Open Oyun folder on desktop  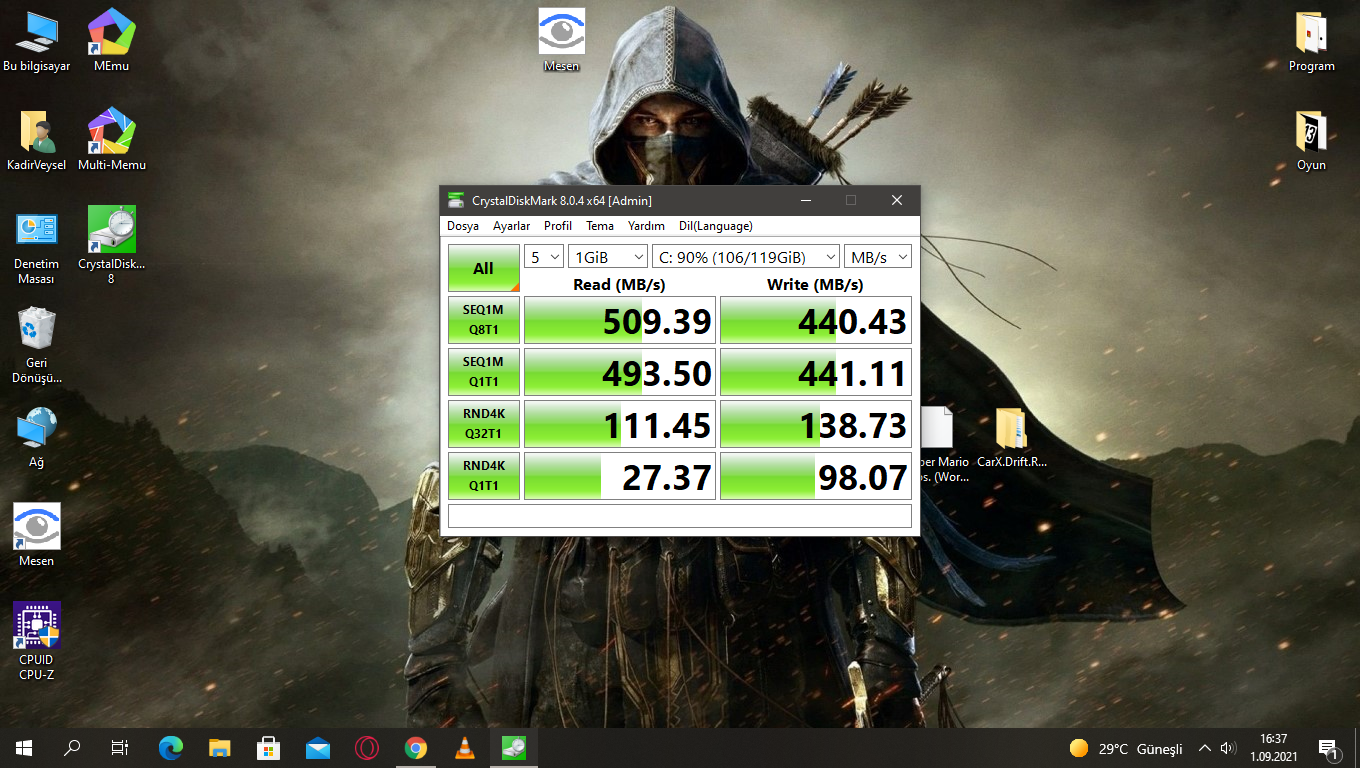pos(1311,141)
